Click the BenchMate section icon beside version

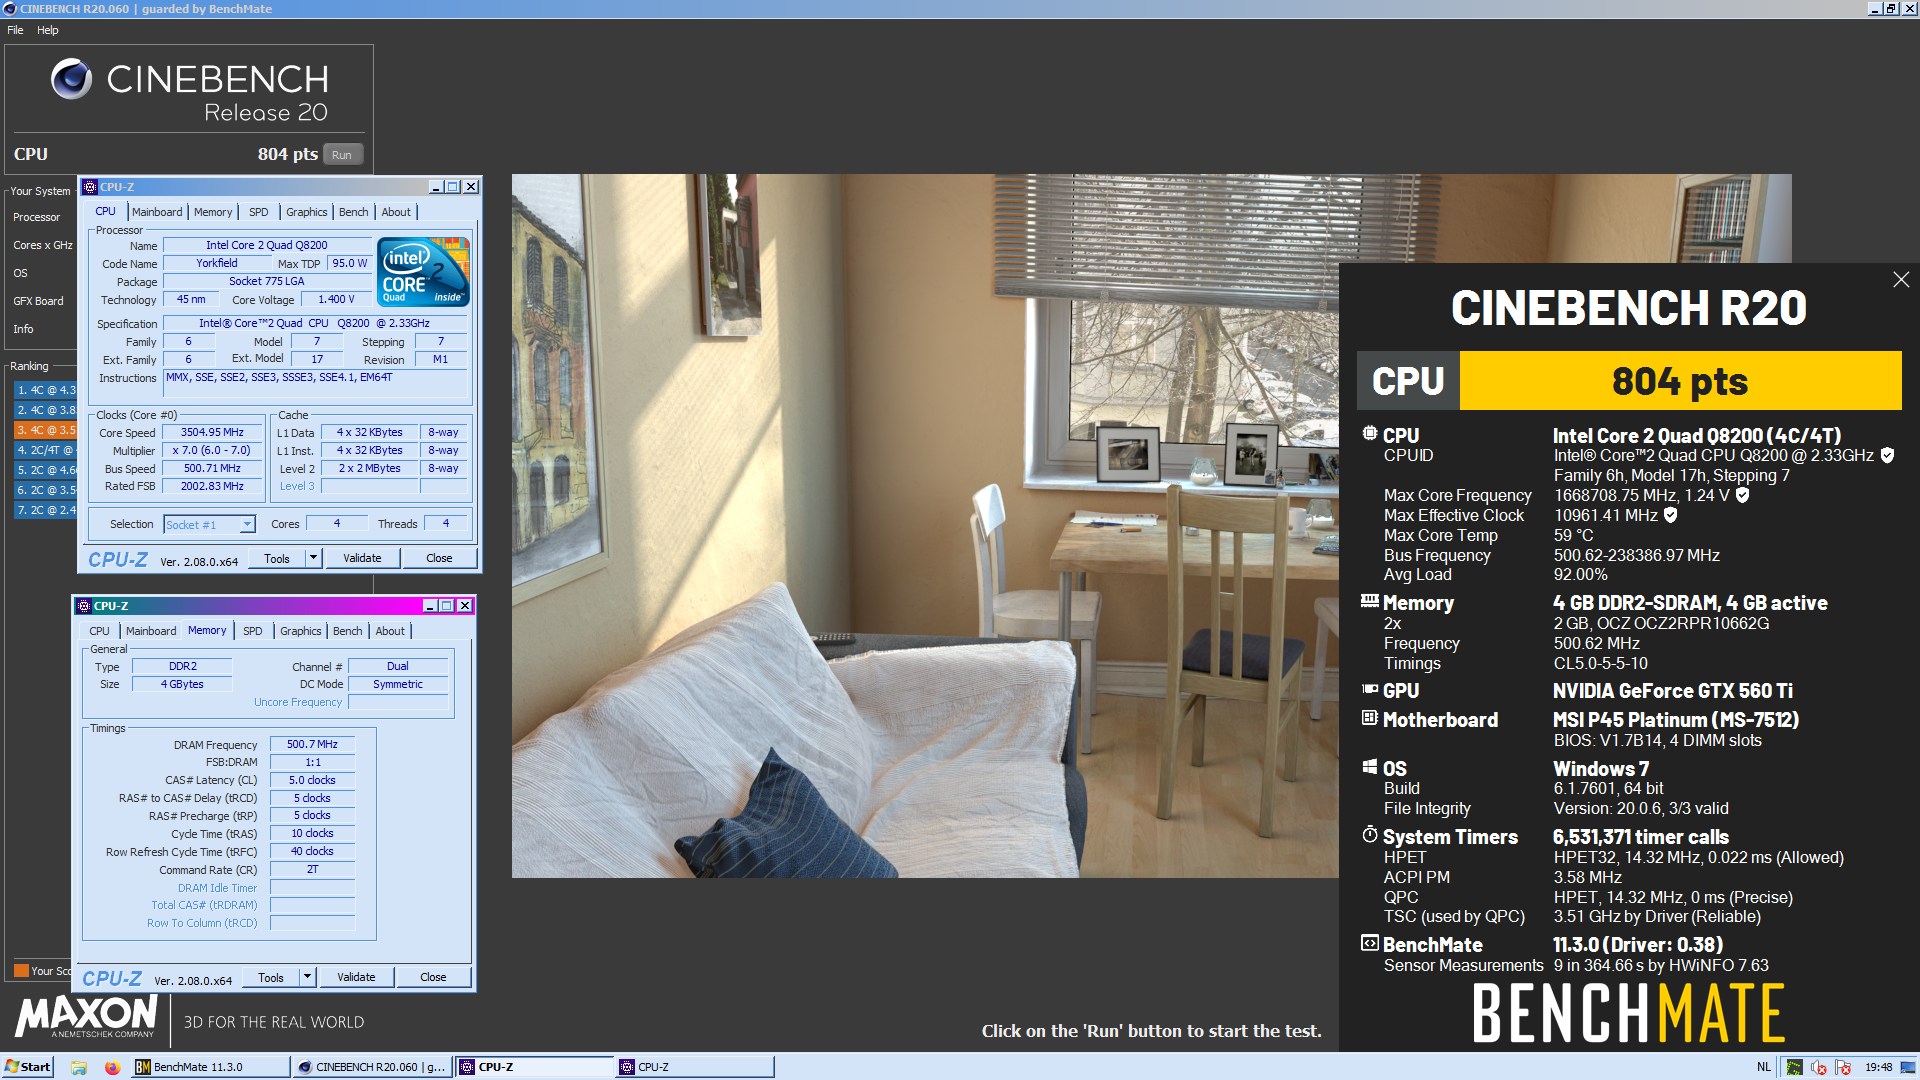pyautogui.click(x=1369, y=943)
